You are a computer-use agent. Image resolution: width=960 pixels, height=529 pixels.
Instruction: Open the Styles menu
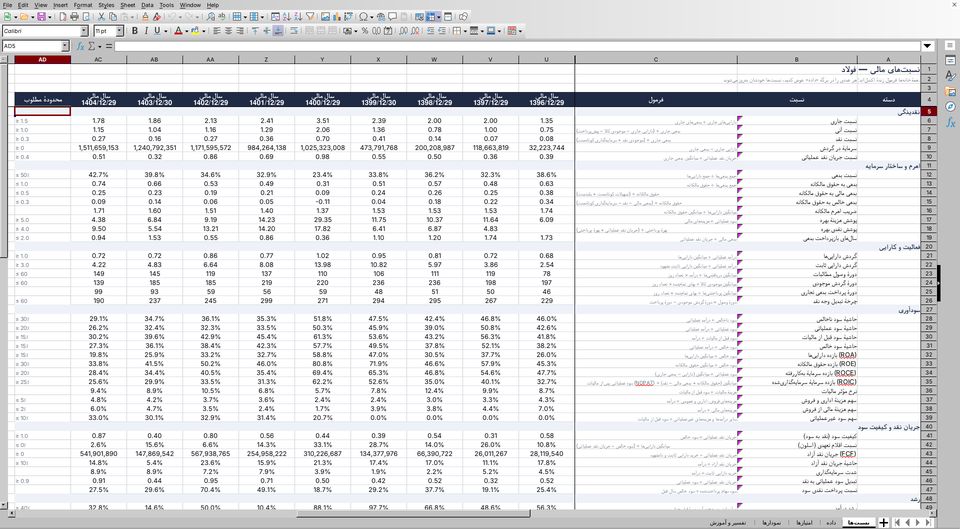(106, 5)
